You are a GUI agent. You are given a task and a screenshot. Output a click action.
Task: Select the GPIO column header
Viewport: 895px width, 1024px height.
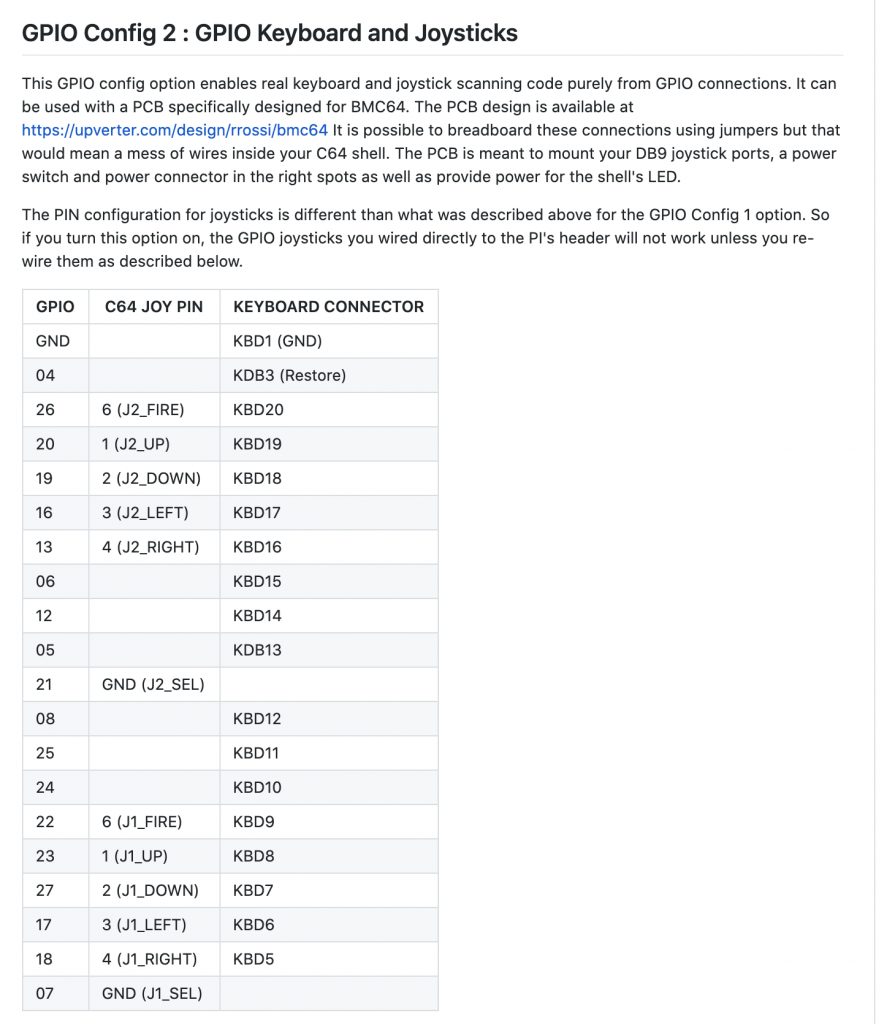(56, 306)
